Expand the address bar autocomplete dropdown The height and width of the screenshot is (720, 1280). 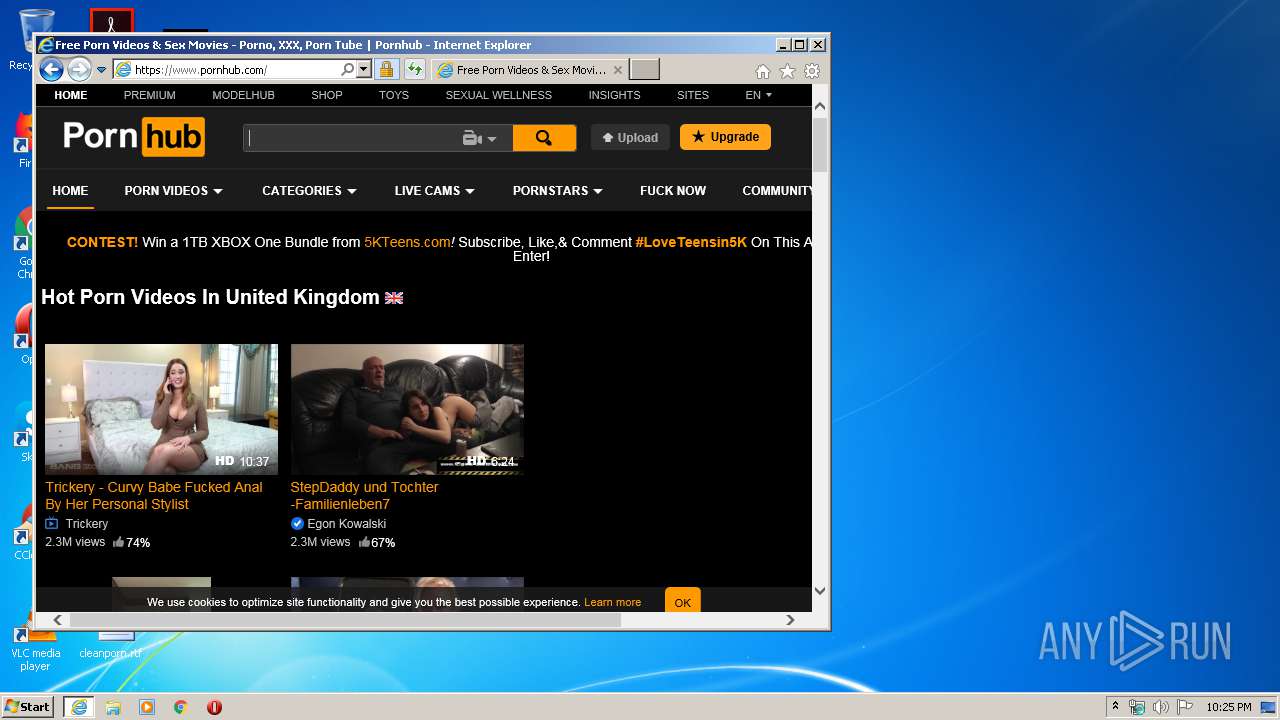(364, 70)
